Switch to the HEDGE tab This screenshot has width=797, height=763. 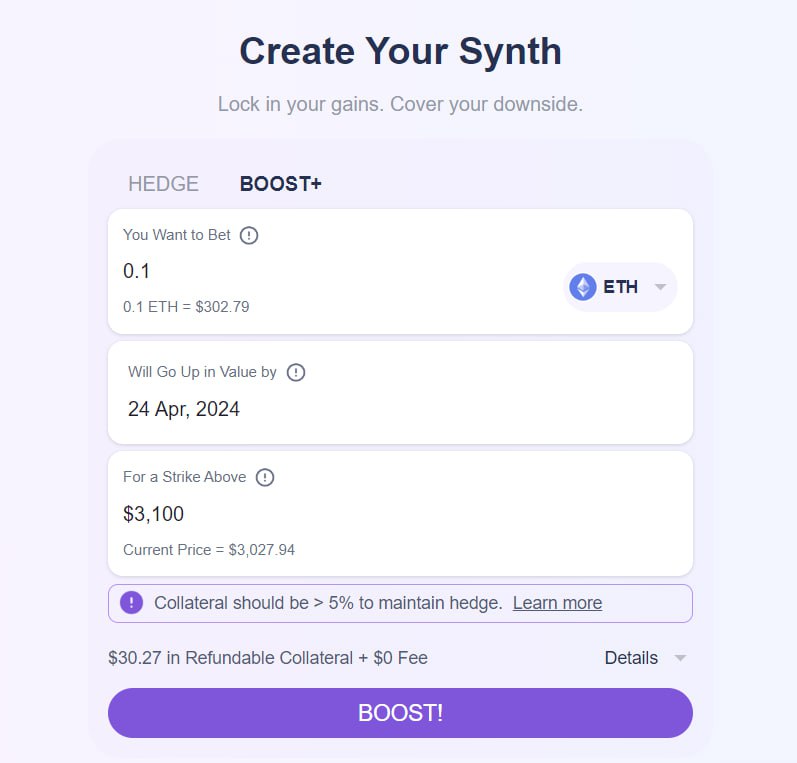[x=163, y=184]
